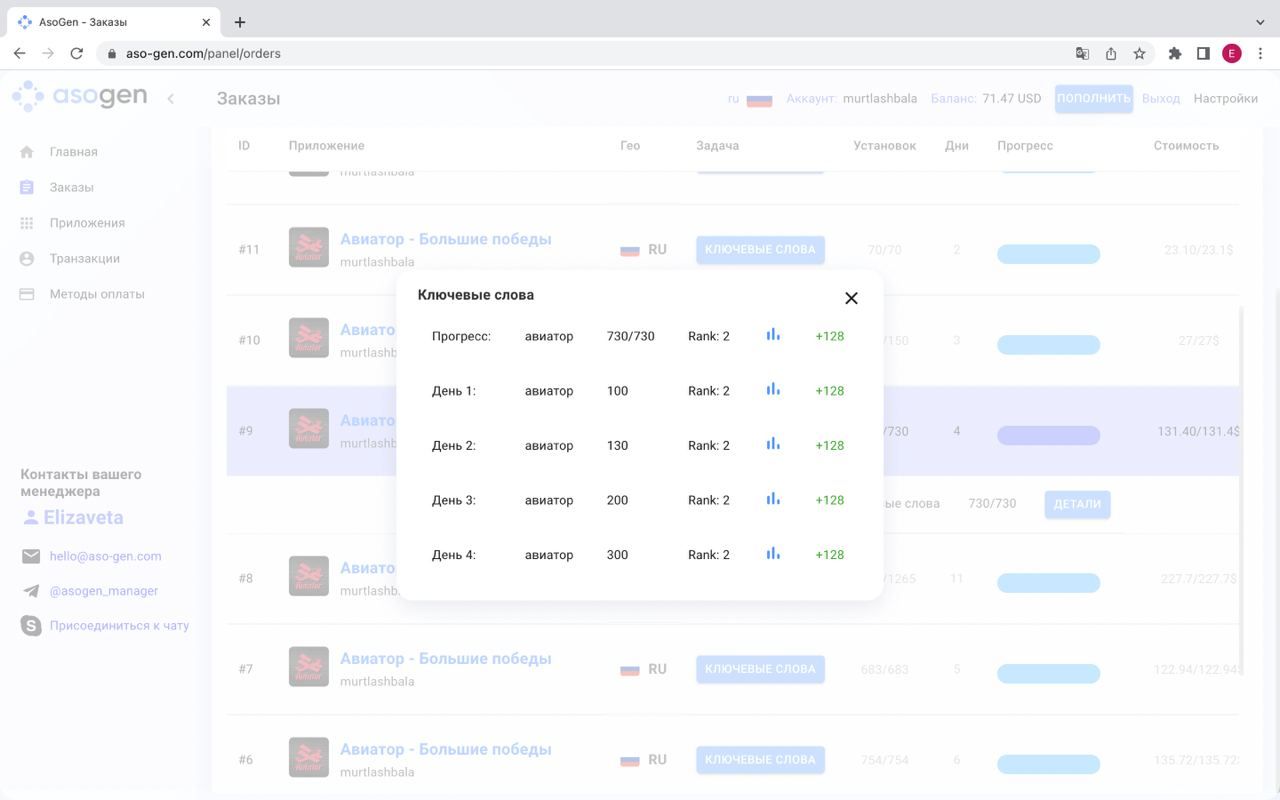Click the asogen logo
This screenshot has width=1280, height=800.
[79, 97]
